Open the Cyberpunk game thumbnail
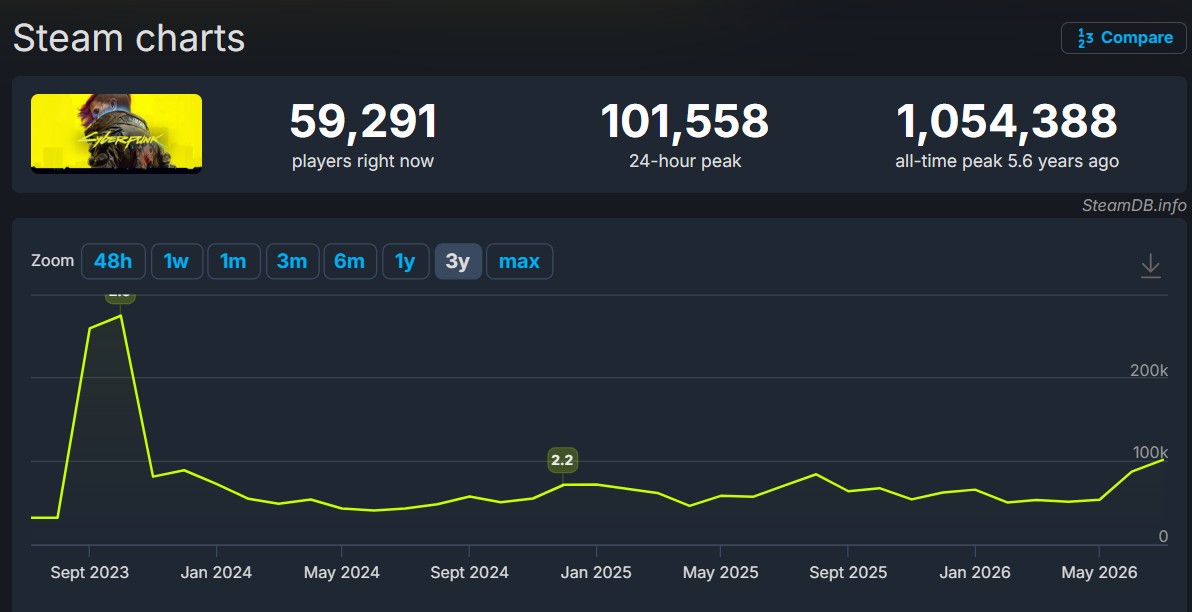This screenshot has height=612, width=1192. tap(116, 134)
